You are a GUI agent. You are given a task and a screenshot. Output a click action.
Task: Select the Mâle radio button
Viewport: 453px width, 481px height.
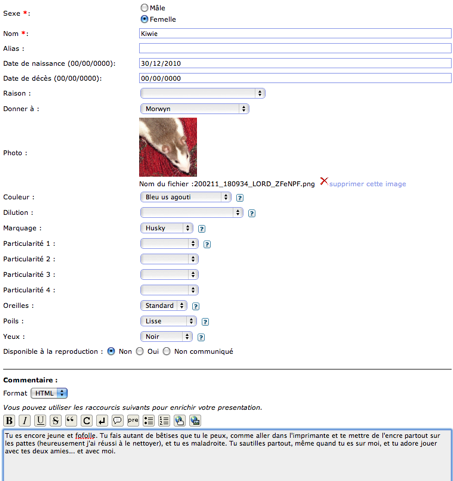point(144,8)
